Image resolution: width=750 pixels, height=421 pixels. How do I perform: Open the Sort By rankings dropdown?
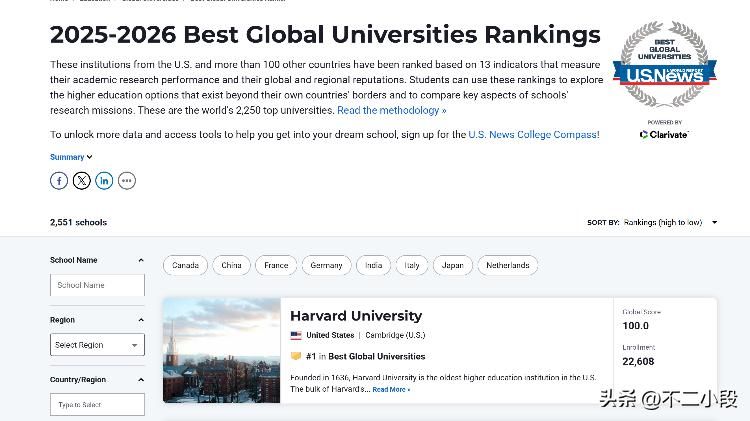click(653, 222)
